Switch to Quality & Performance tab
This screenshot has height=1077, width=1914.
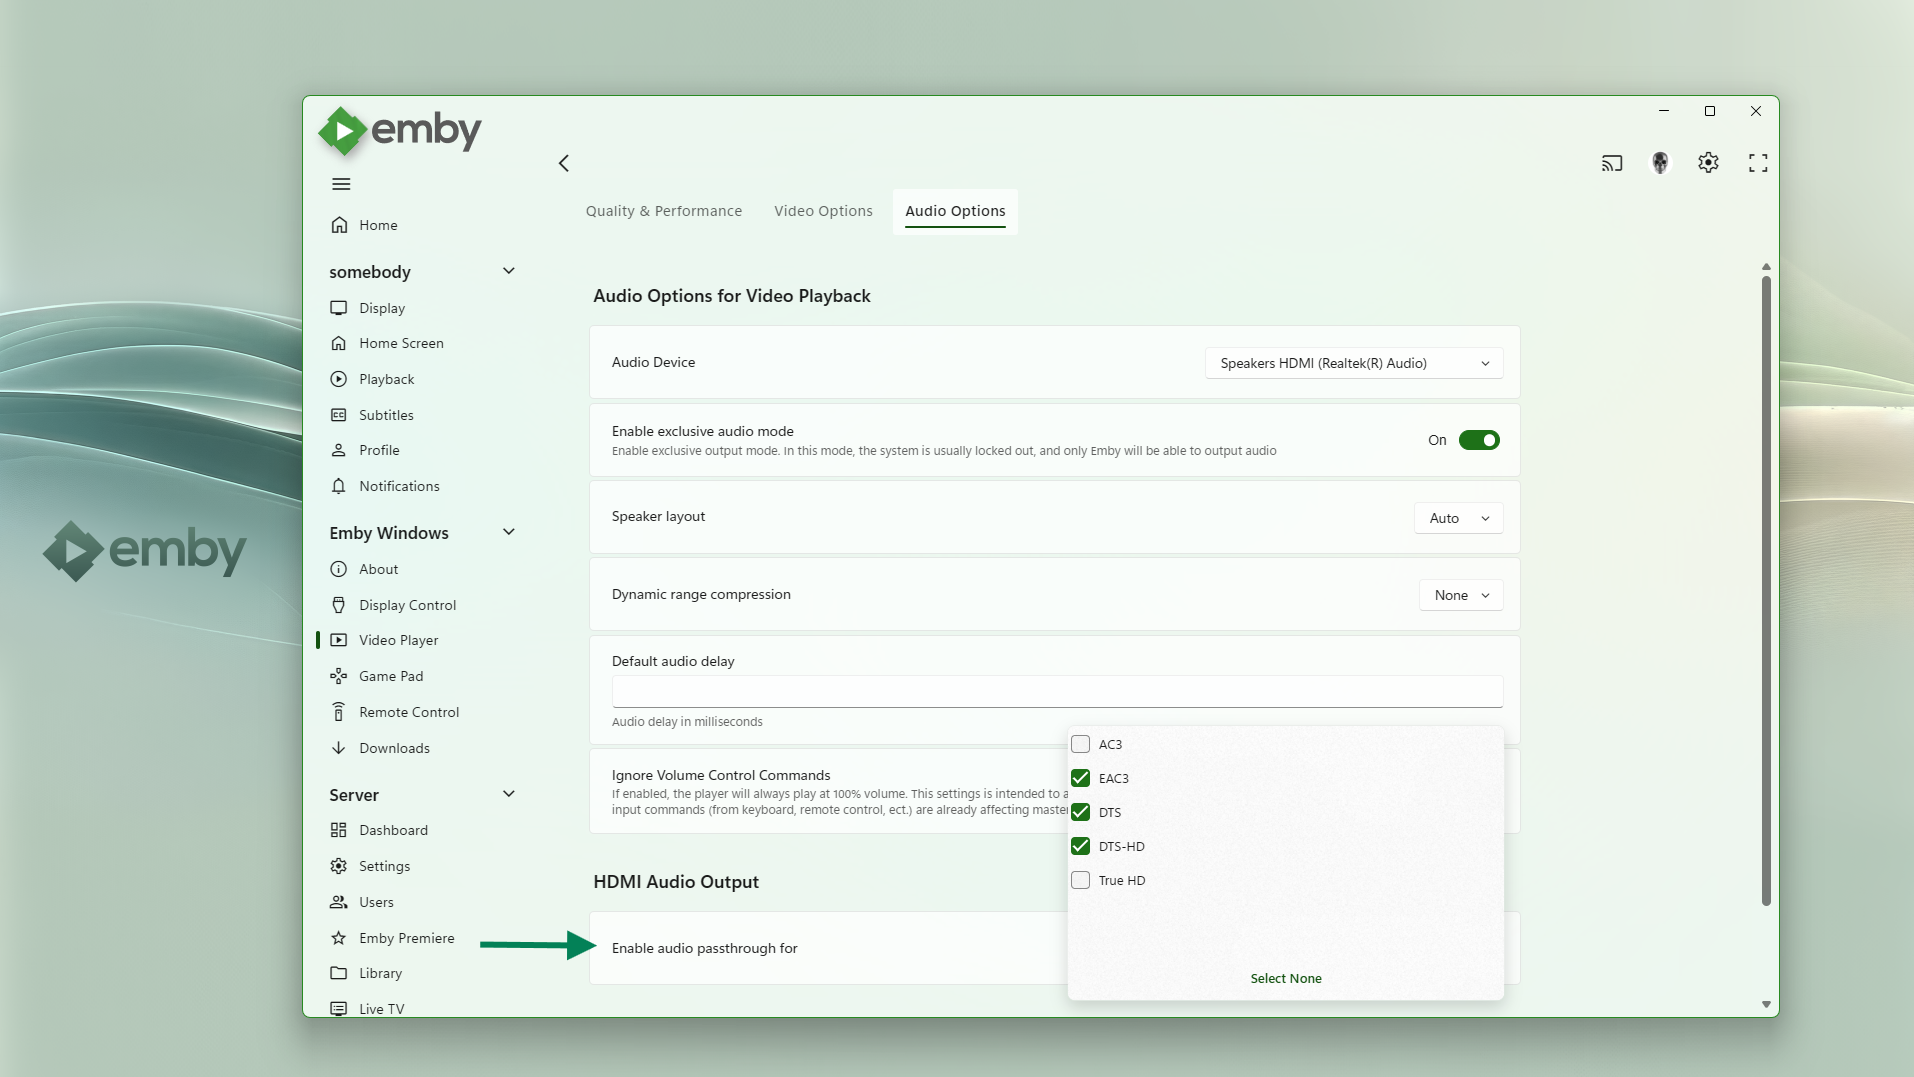pyautogui.click(x=664, y=211)
